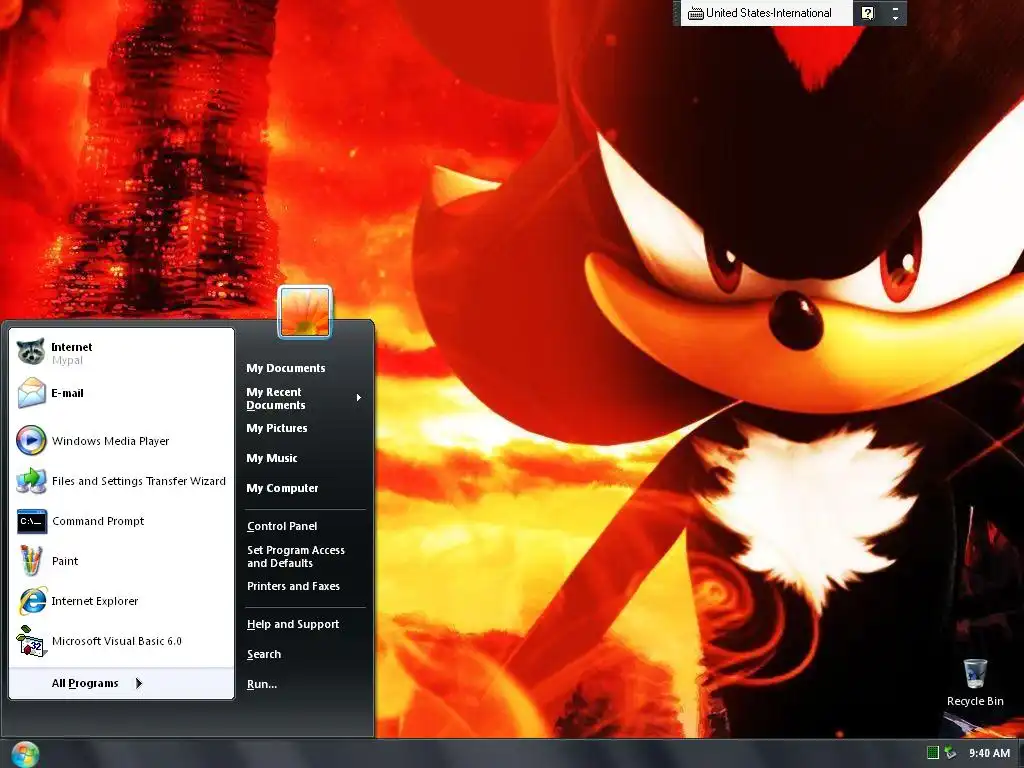Click the green square tray icon
This screenshot has height=768, width=1024.
(x=933, y=753)
